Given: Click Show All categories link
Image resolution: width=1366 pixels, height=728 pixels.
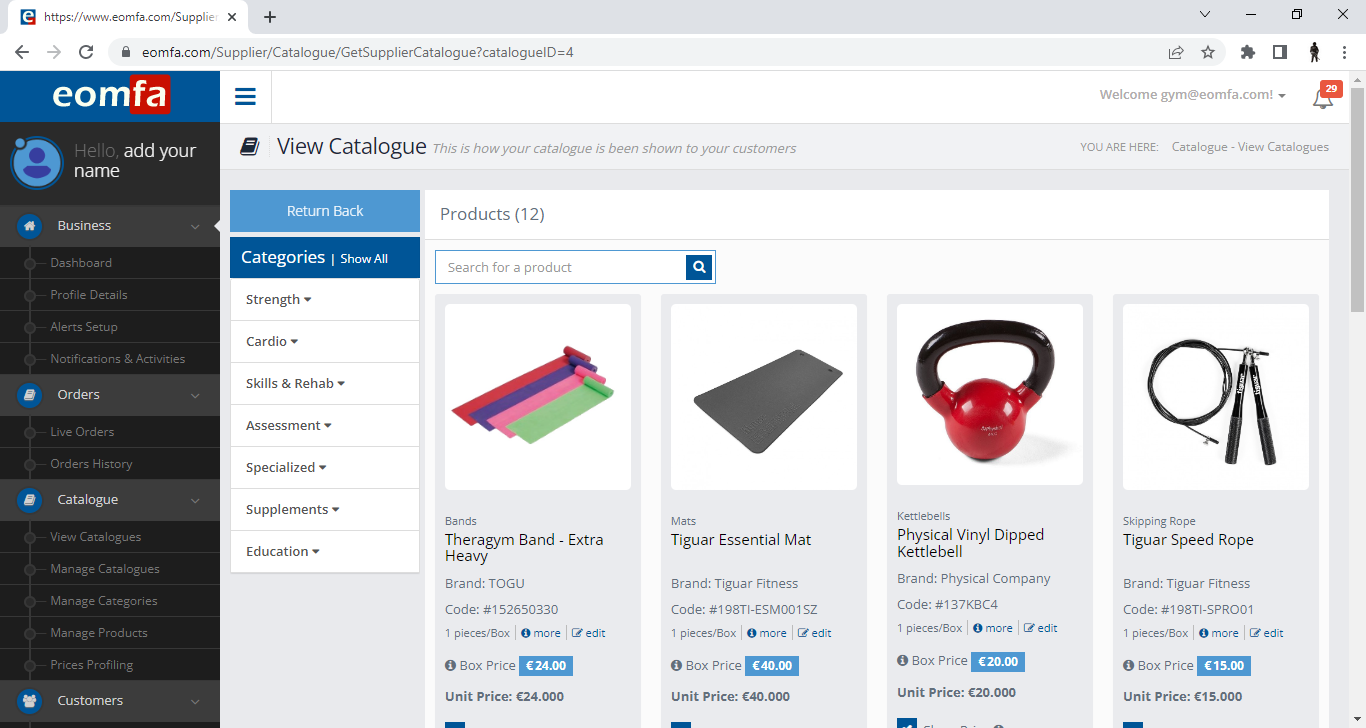Looking at the screenshot, I should click(x=364, y=259).
